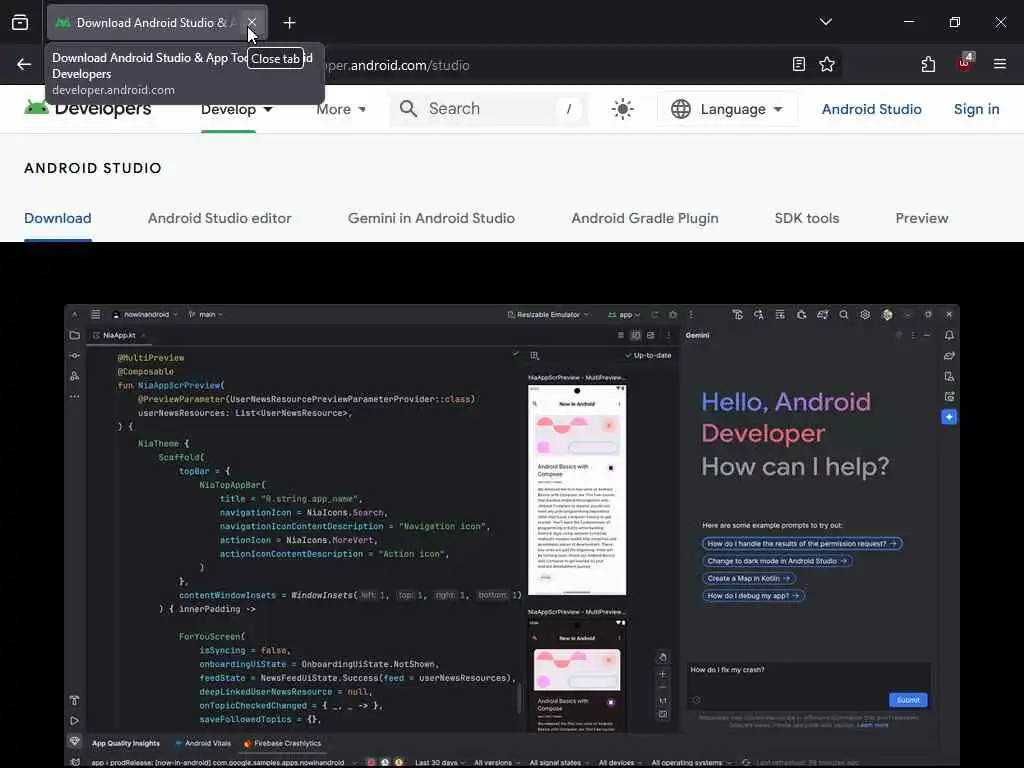1024x768 pixels.
Task: Open the Last 30 days filter dropdown
Action: (x=440, y=762)
